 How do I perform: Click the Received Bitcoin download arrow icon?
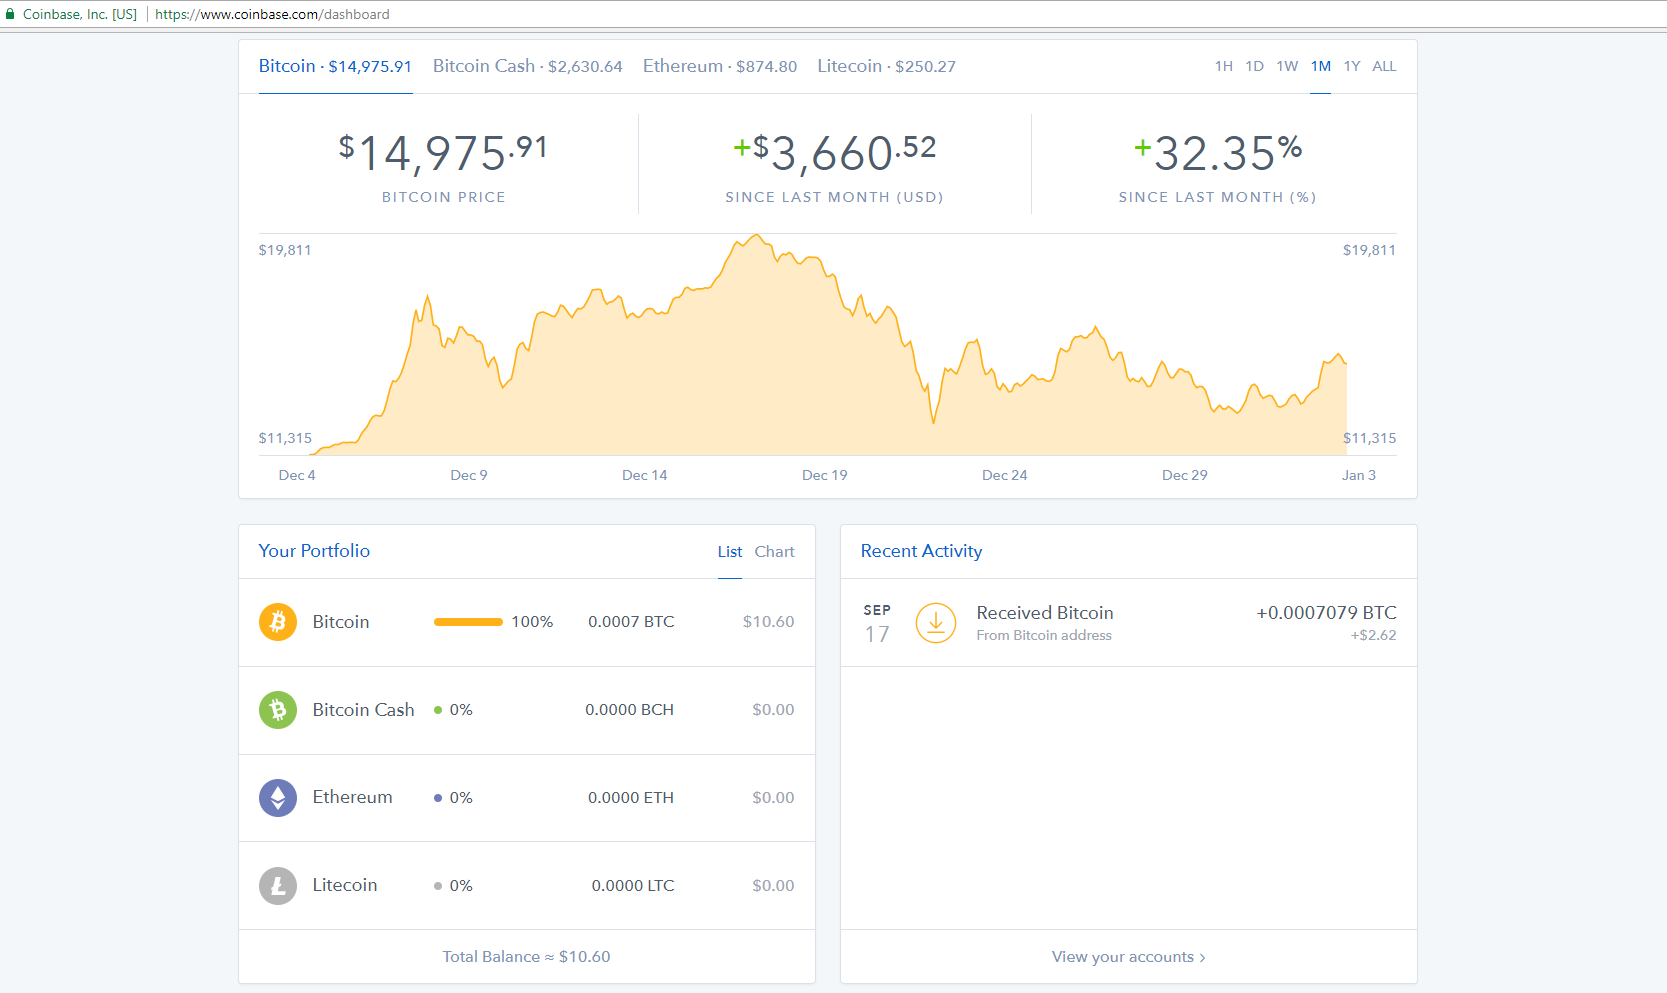point(936,623)
